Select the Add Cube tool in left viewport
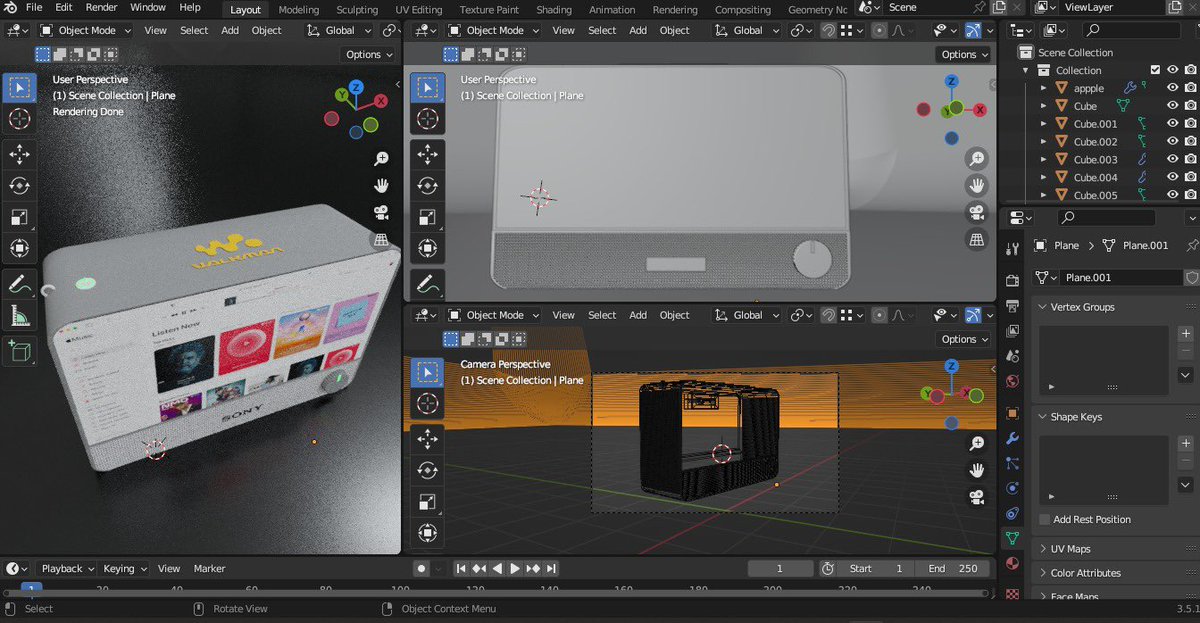Image resolution: width=1200 pixels, height=623 pixels. click(x=19, y=351)
